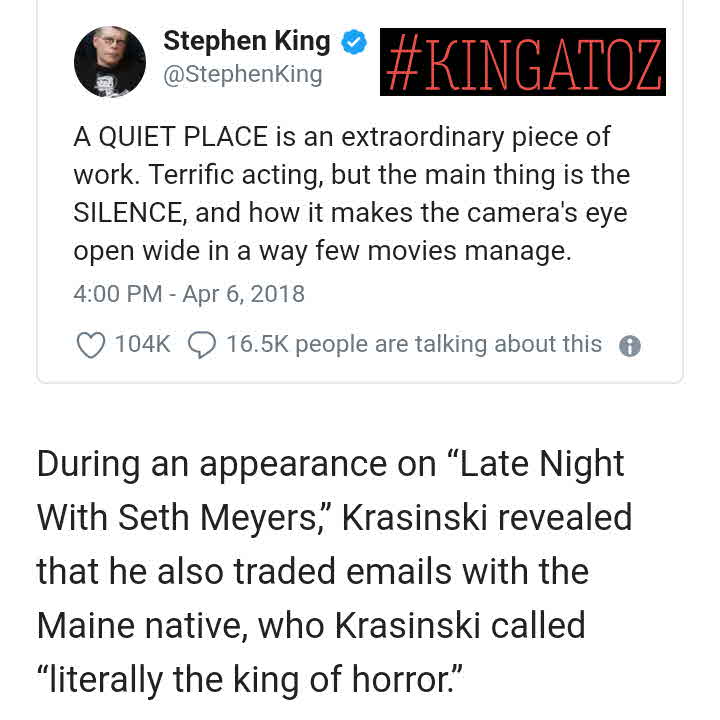
Task: Click the 'literally the king of horror' quote
Action: pos(250,680)
